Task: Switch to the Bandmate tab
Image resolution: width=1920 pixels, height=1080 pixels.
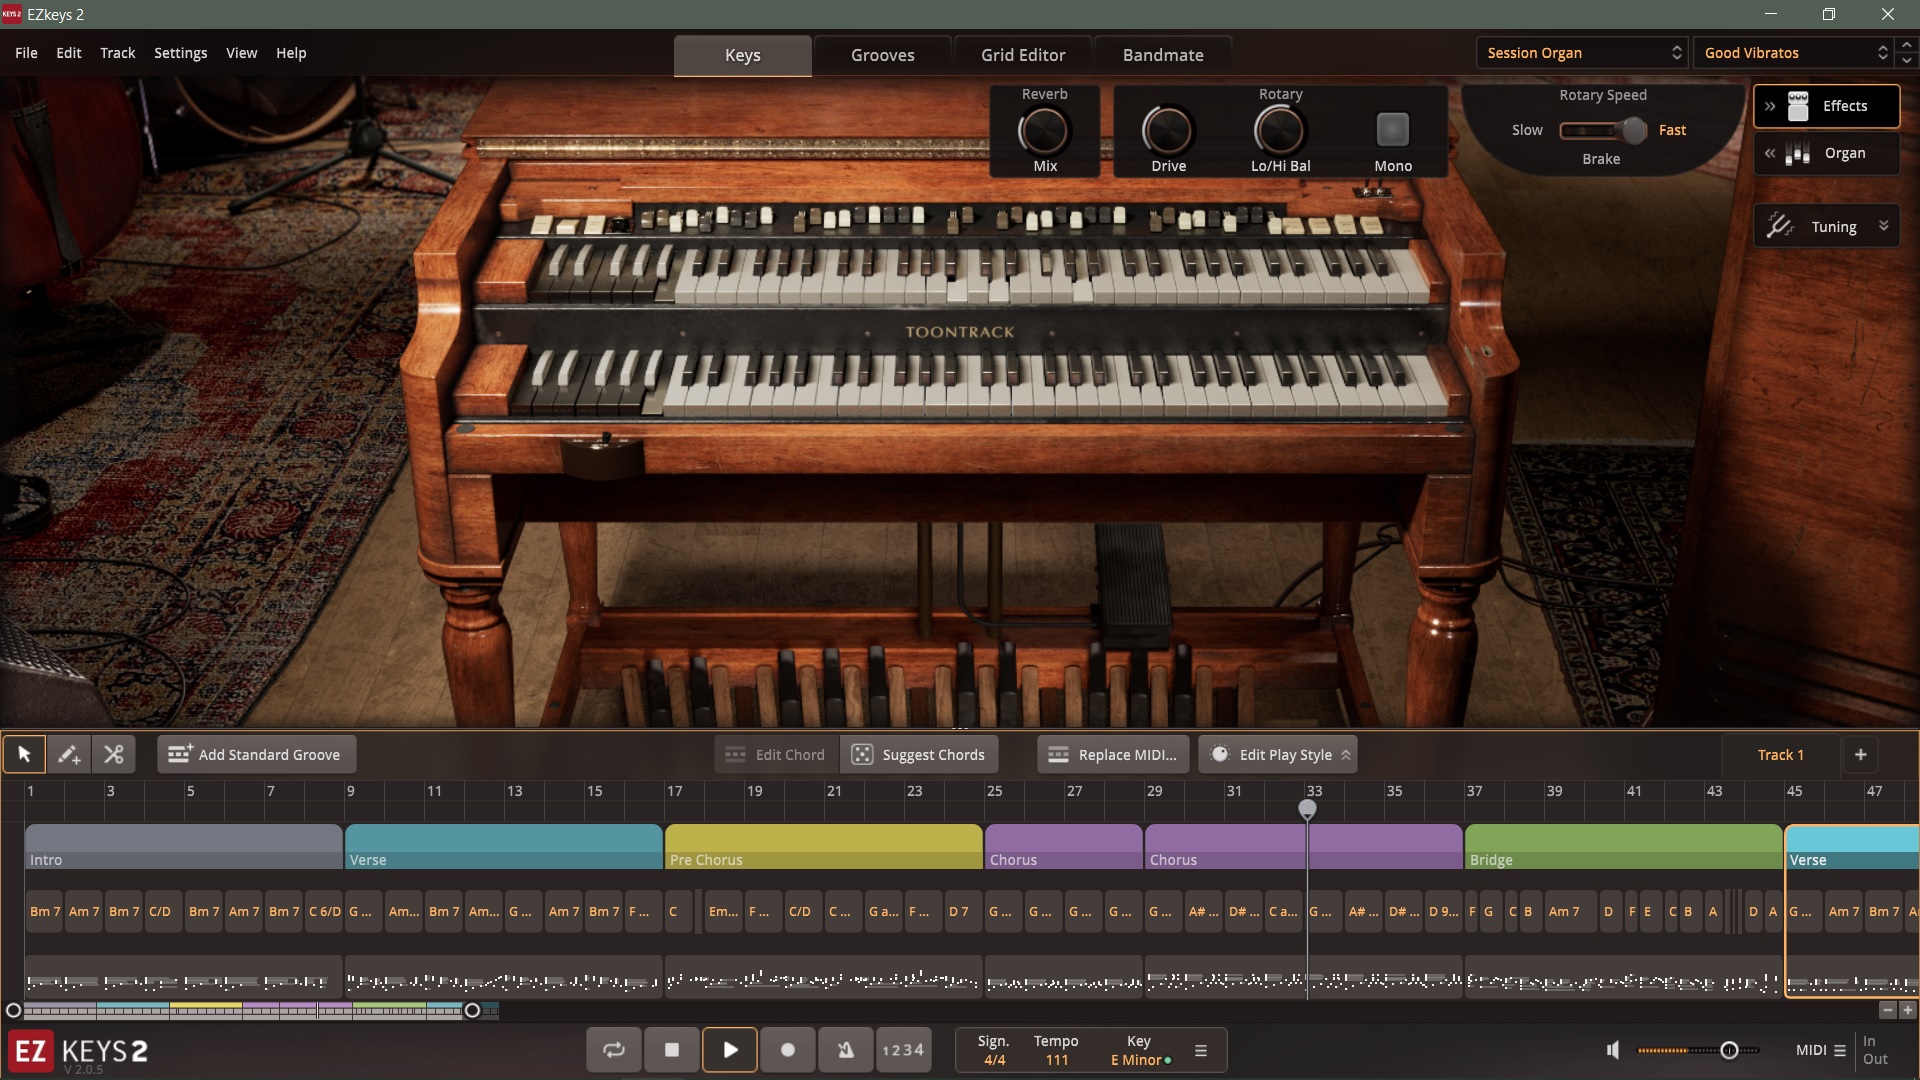Action: 1163,55
